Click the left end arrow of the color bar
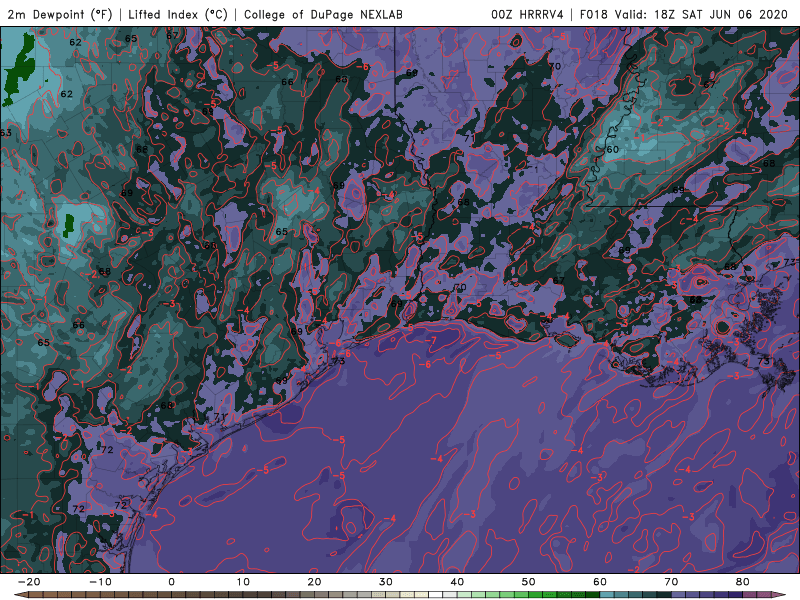Viewport: 800px width, 600px height. coord(20,595)
